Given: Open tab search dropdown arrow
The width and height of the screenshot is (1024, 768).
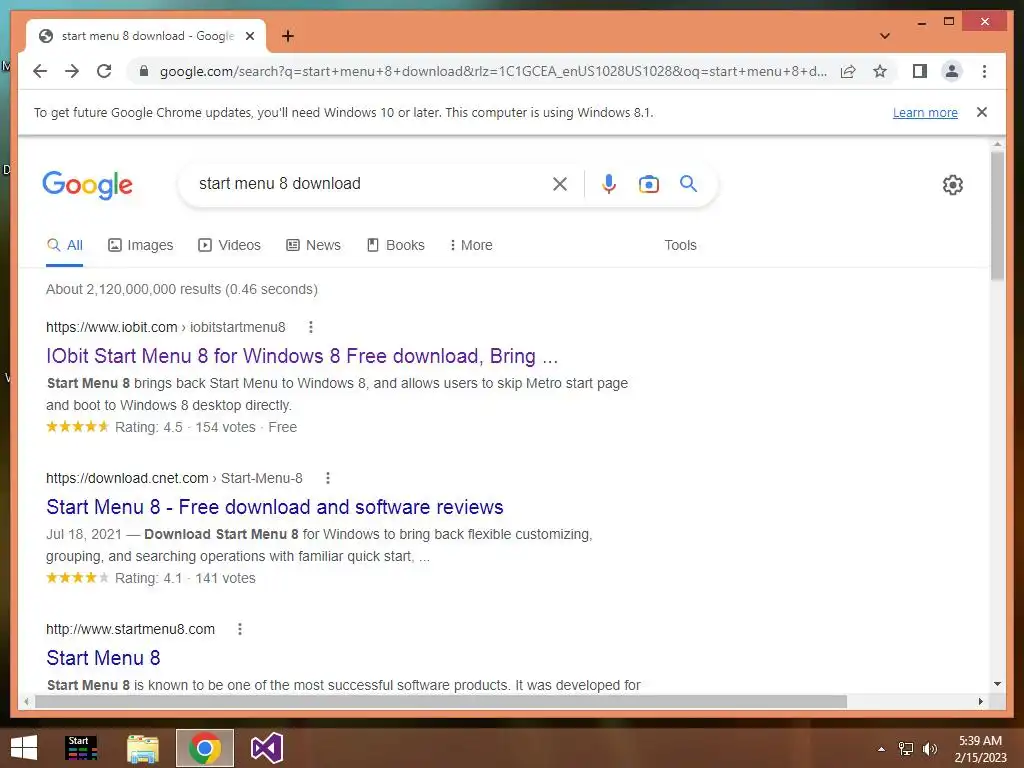Looking at the screenshot, I should click(884, 36).
